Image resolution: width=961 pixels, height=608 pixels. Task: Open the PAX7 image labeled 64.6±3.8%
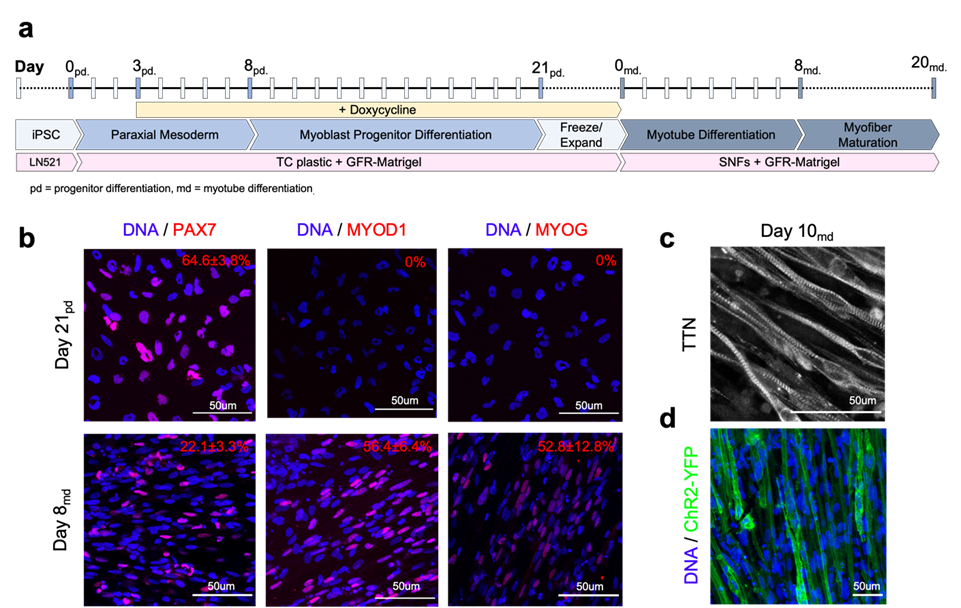(x=169, y=333)
